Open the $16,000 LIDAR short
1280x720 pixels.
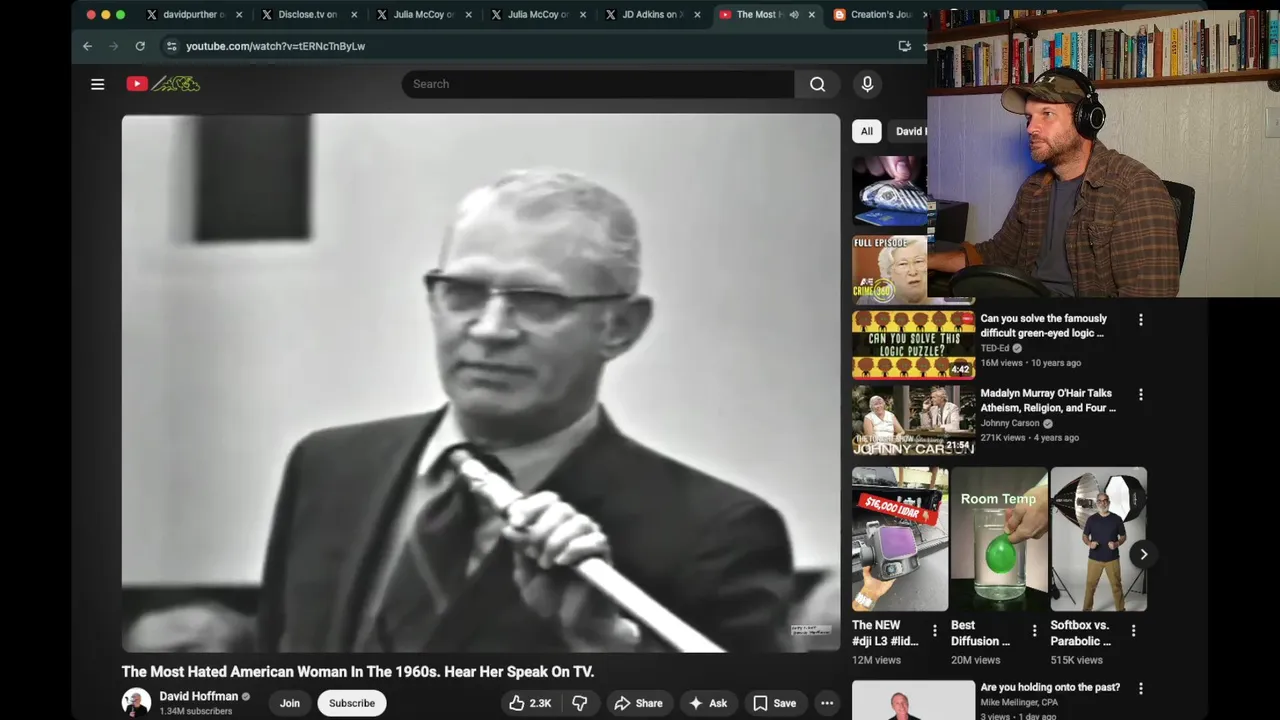click(900, 539)
